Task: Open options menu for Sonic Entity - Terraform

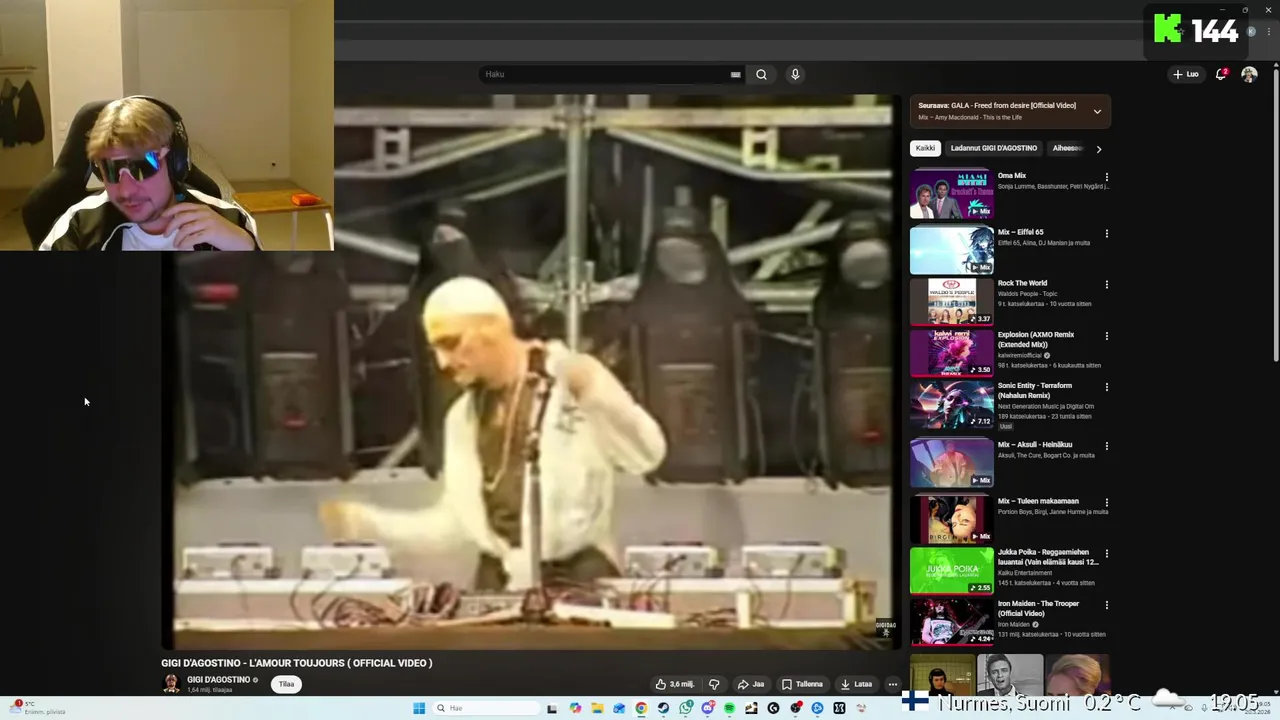Action: point(1106,387)
